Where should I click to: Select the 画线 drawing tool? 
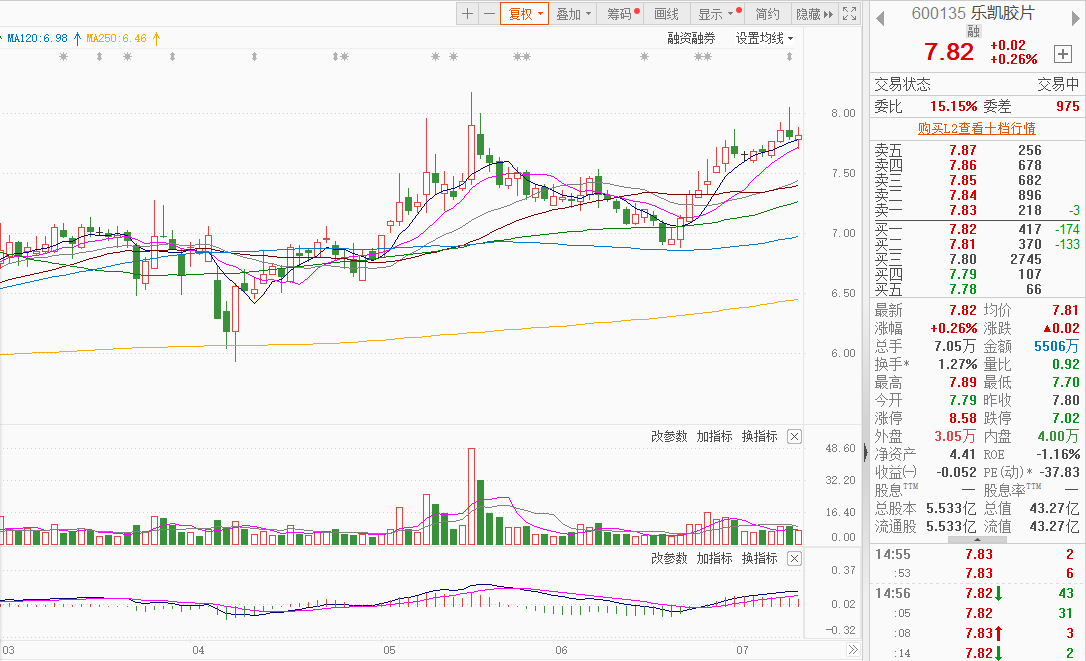point(666,14)
